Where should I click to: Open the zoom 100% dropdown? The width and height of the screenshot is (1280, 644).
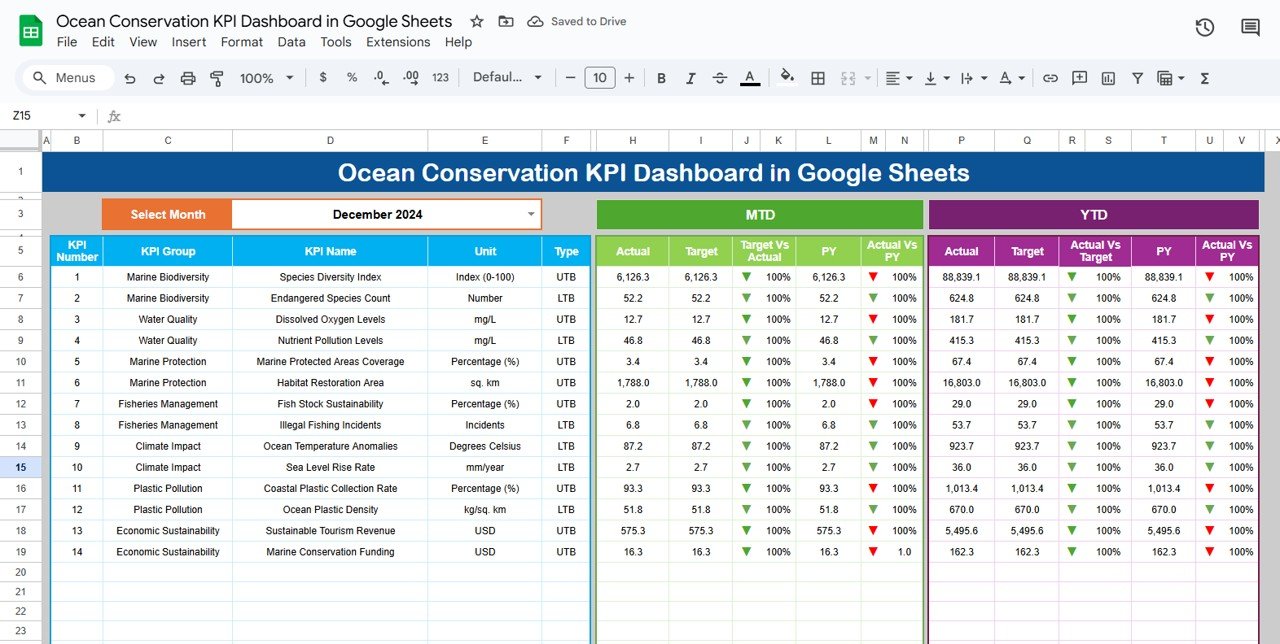tap(267, 78)
